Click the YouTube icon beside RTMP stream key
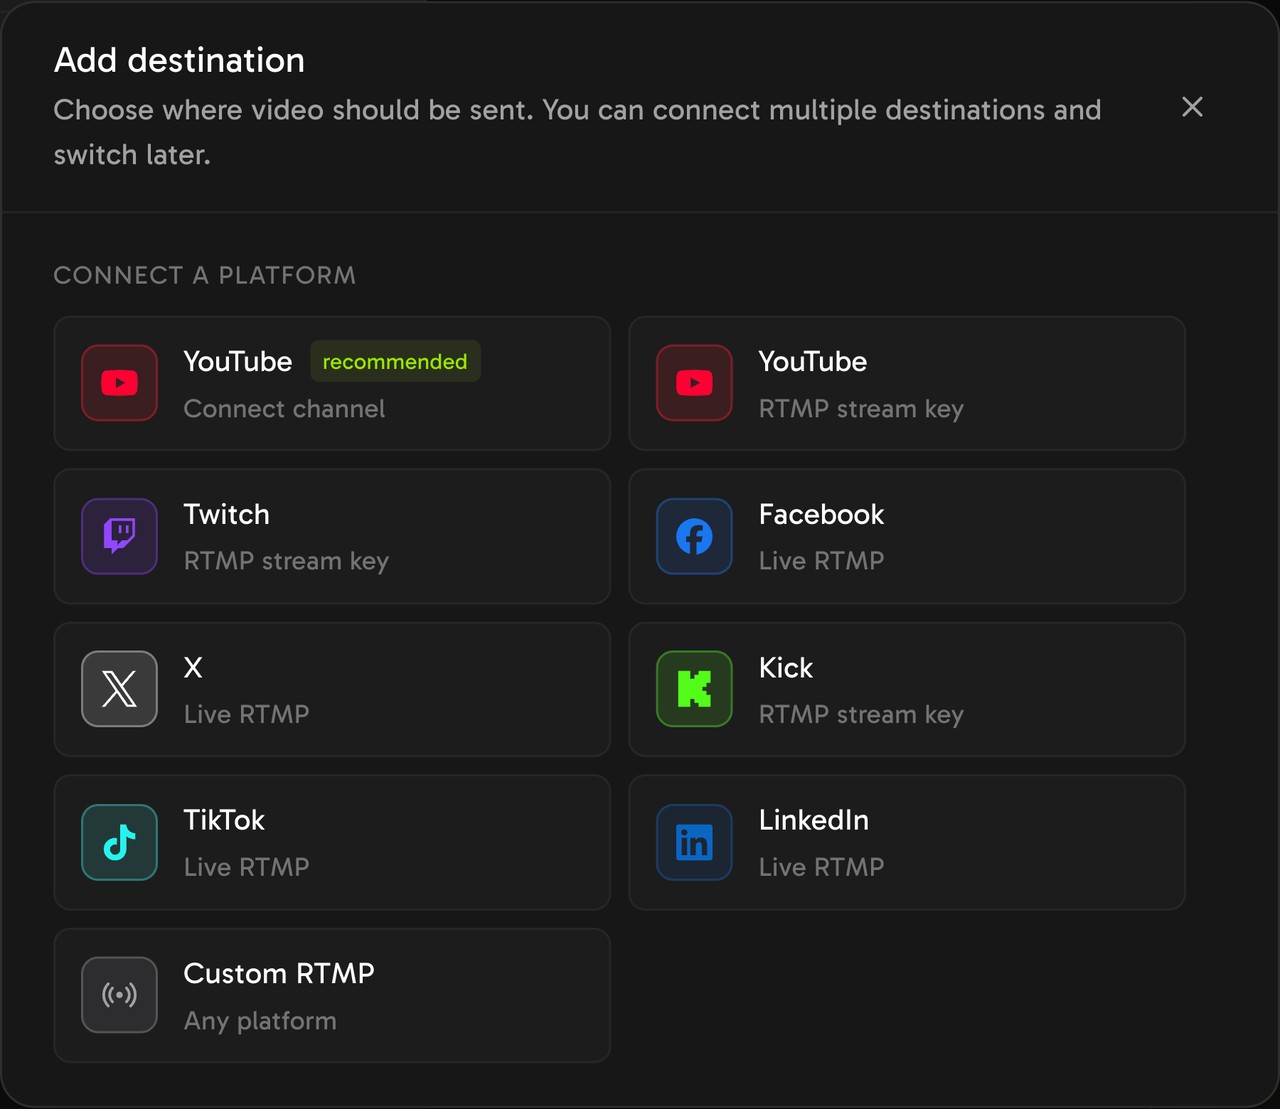 tap(694, 383)
